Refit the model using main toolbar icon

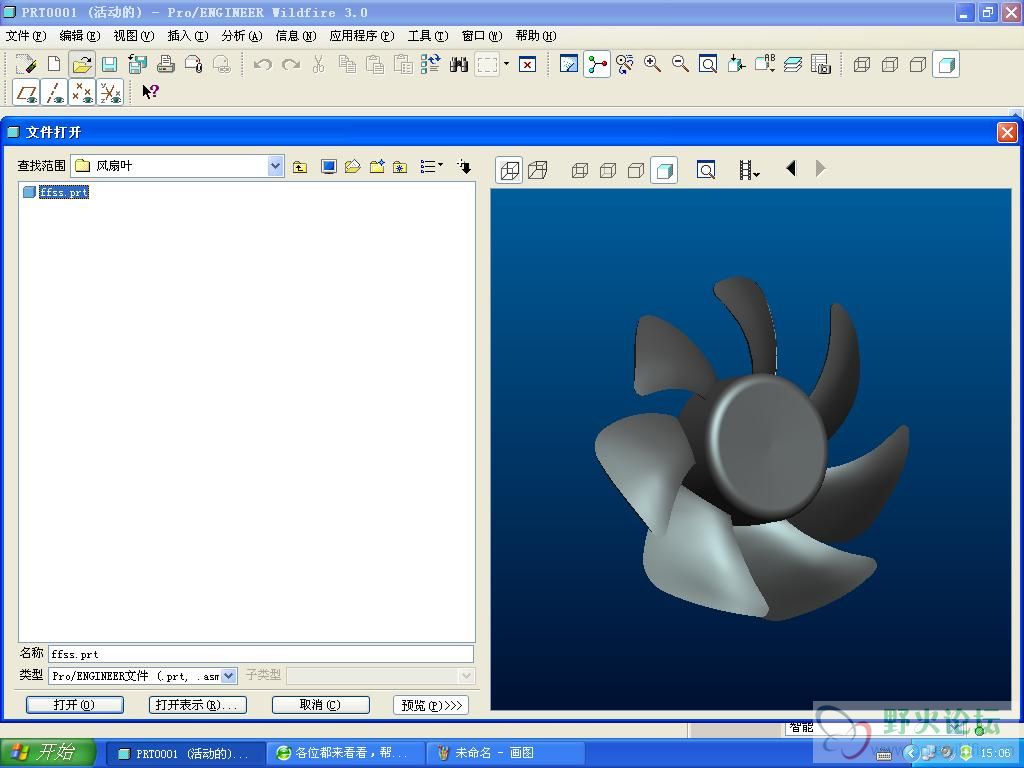[x=708, y=64]
